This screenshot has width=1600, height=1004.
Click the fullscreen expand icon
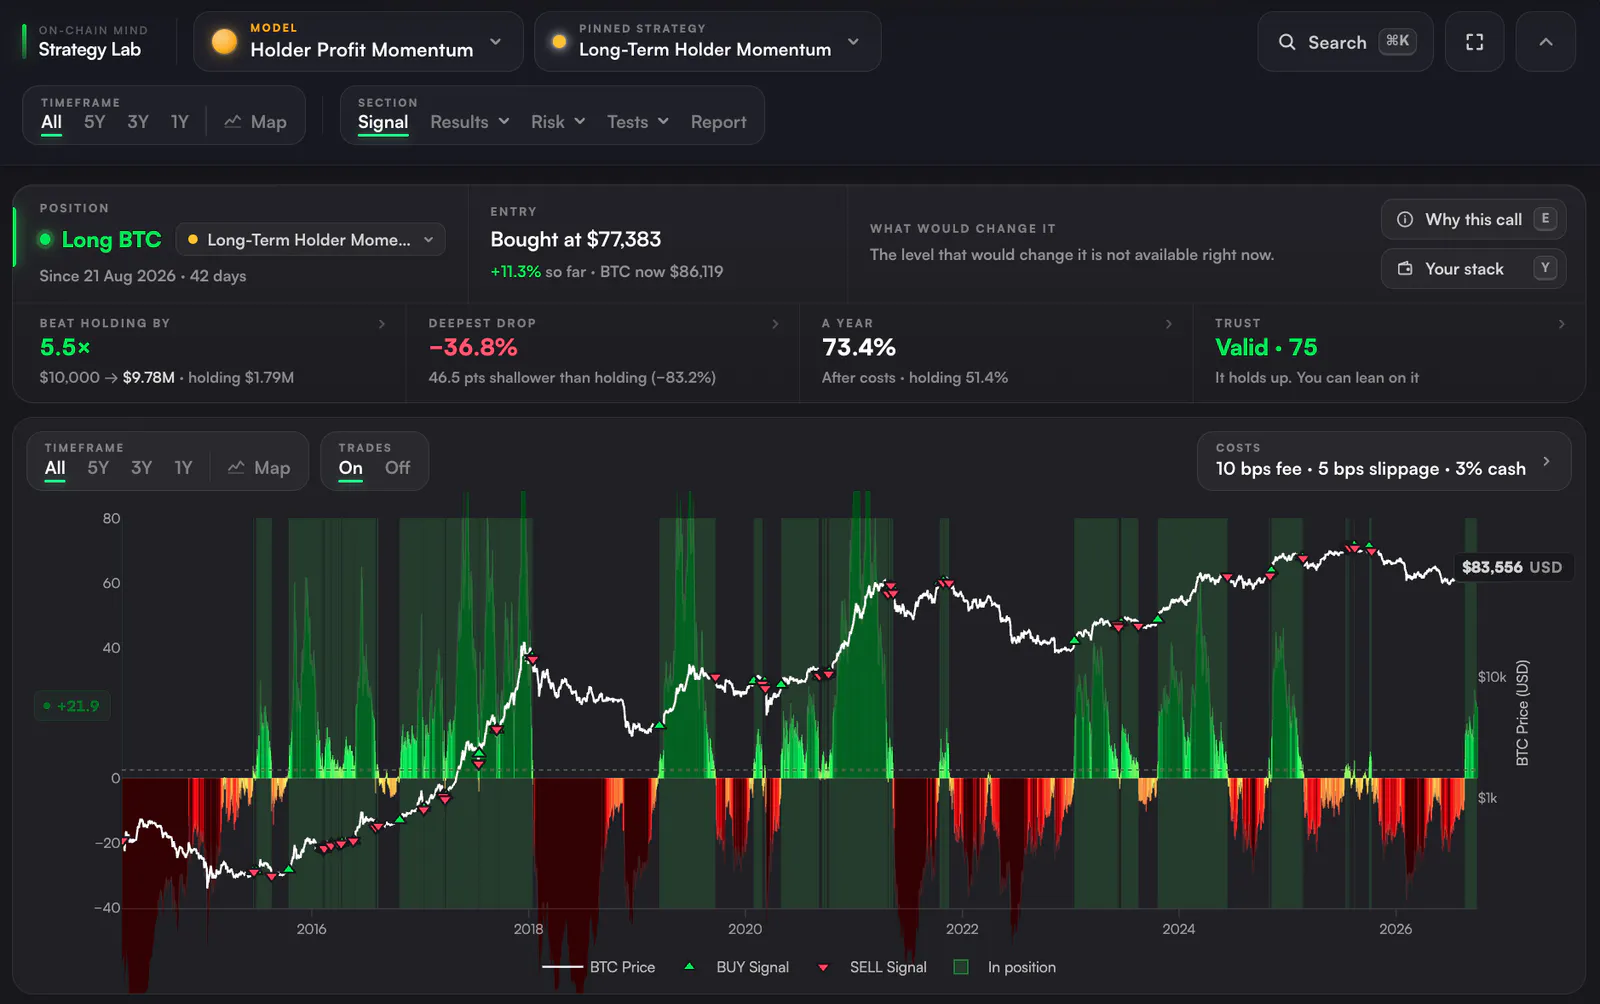click(1474, 42)
